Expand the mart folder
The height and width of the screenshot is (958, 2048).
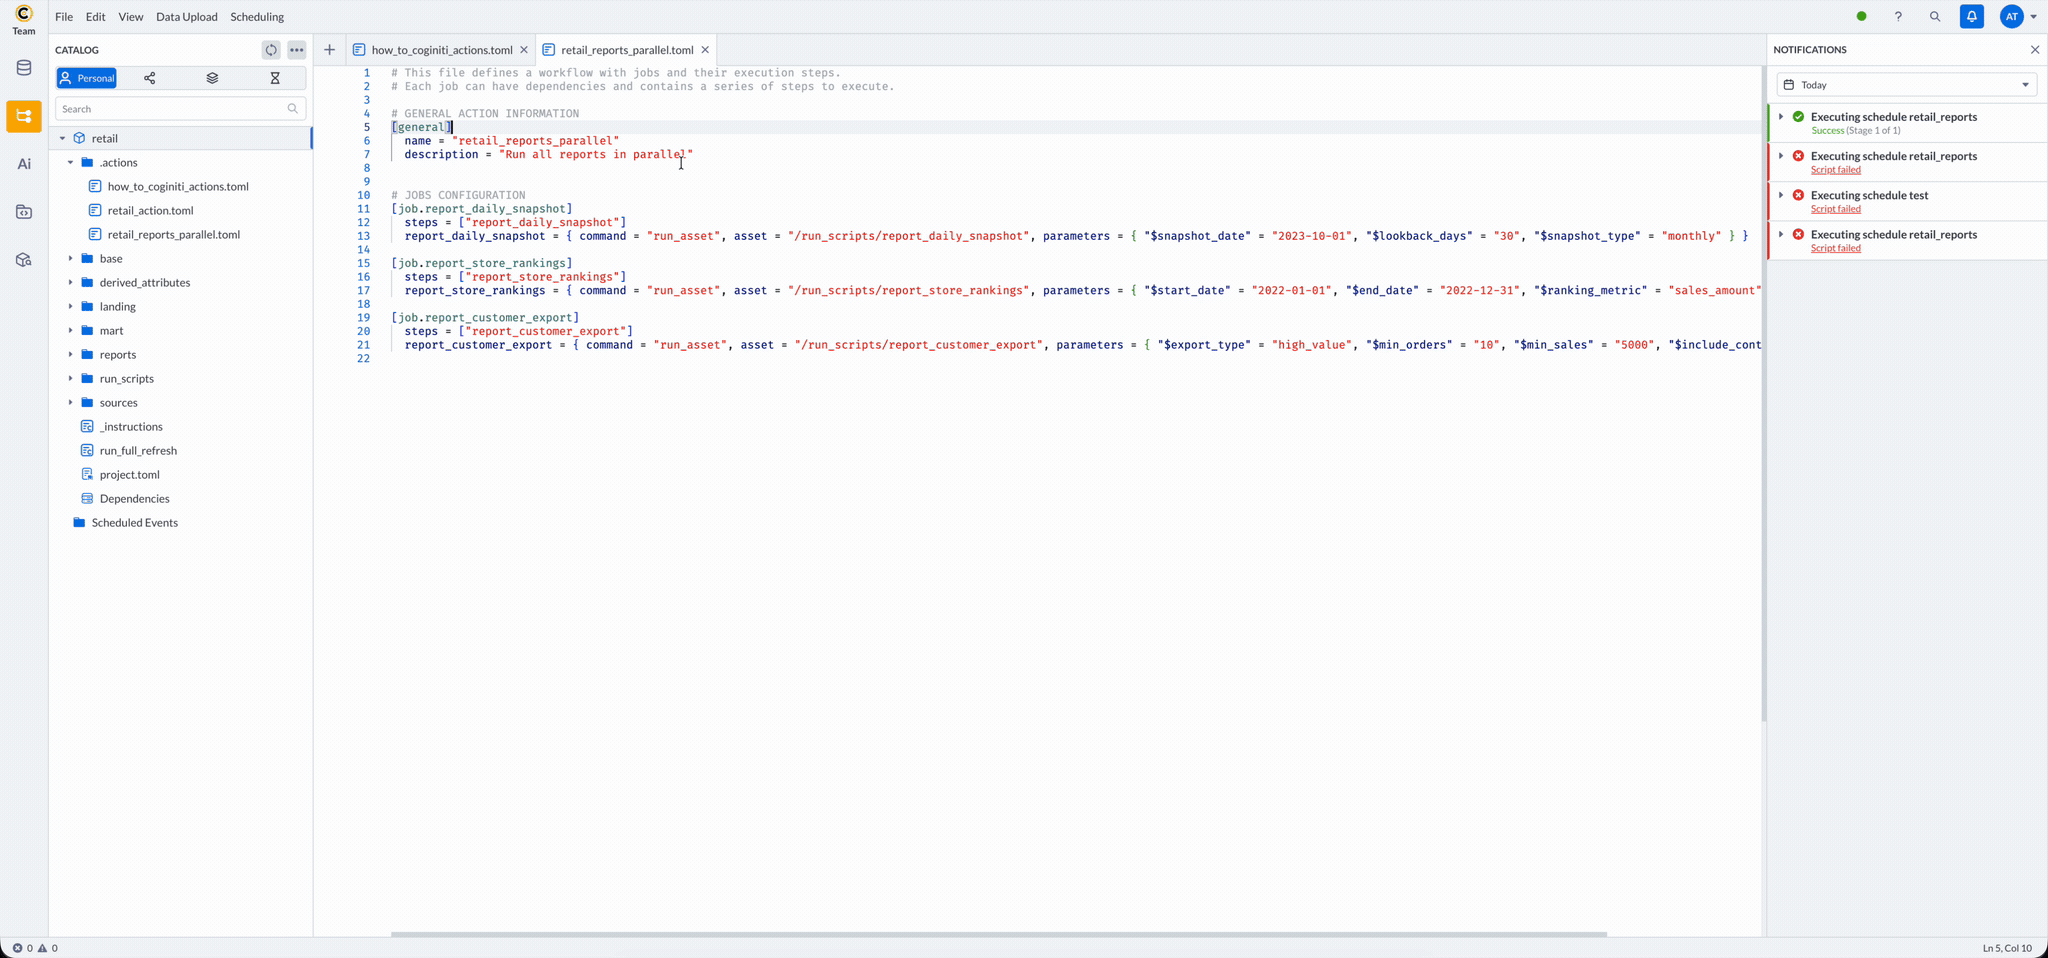(70, 331)
